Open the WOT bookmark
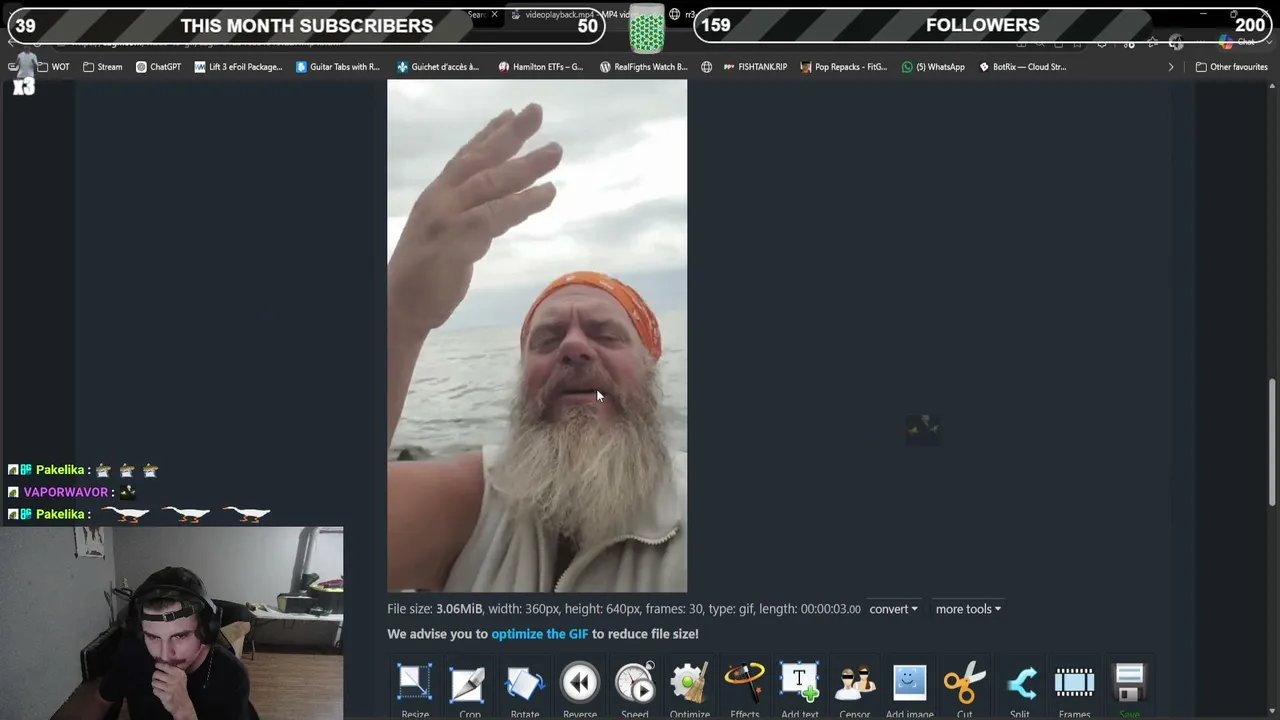The width and height of the screenshot is (1280, 720). click(x=54, y=67)
